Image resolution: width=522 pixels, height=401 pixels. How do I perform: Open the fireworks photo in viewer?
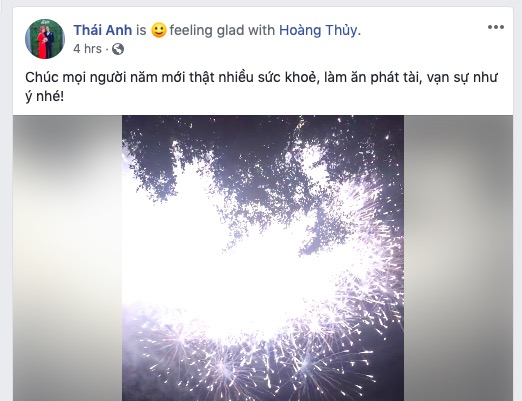[263, 258]
